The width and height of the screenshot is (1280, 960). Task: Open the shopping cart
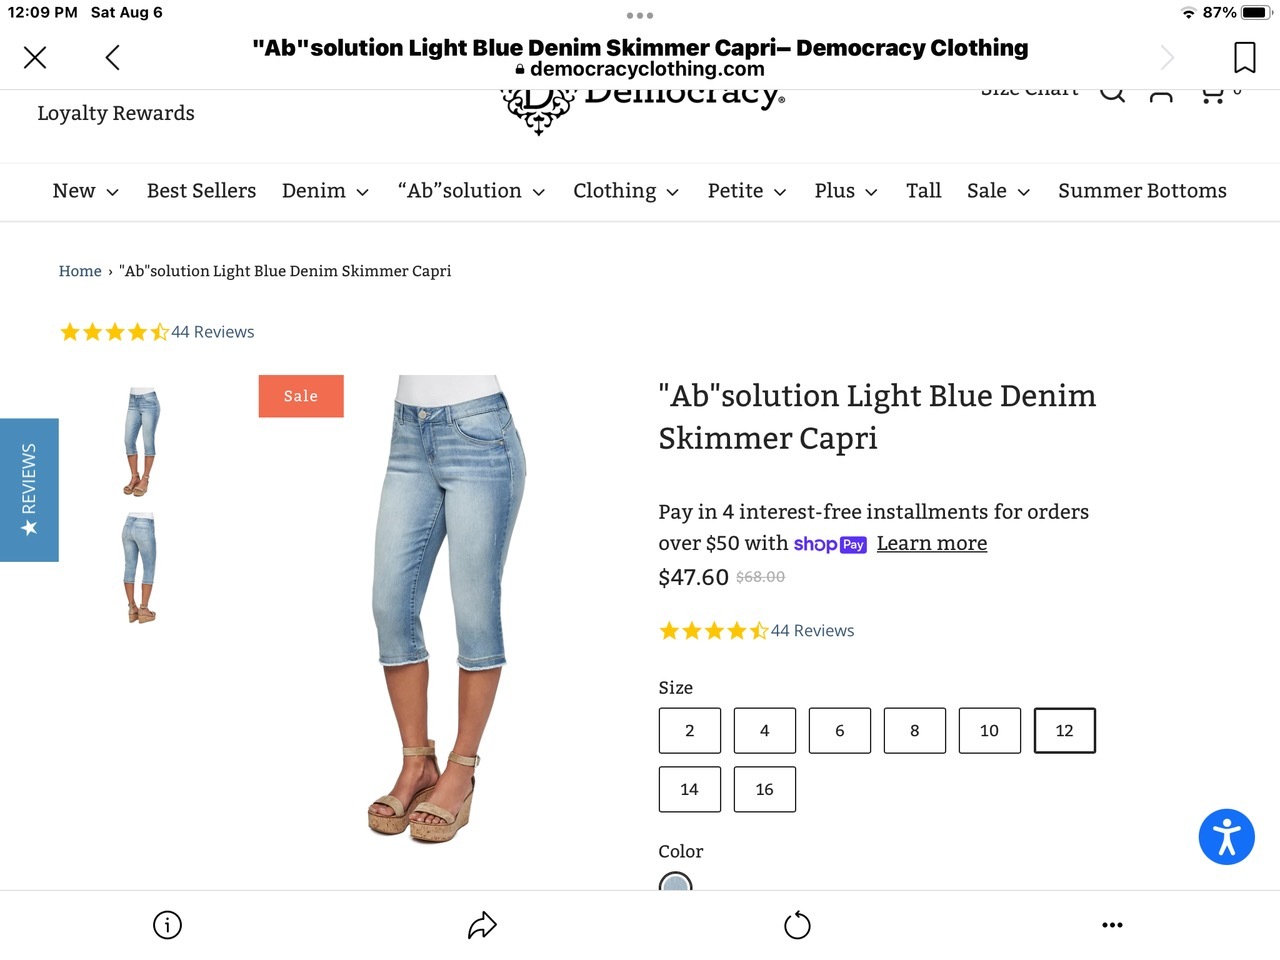pos(1213,95)
